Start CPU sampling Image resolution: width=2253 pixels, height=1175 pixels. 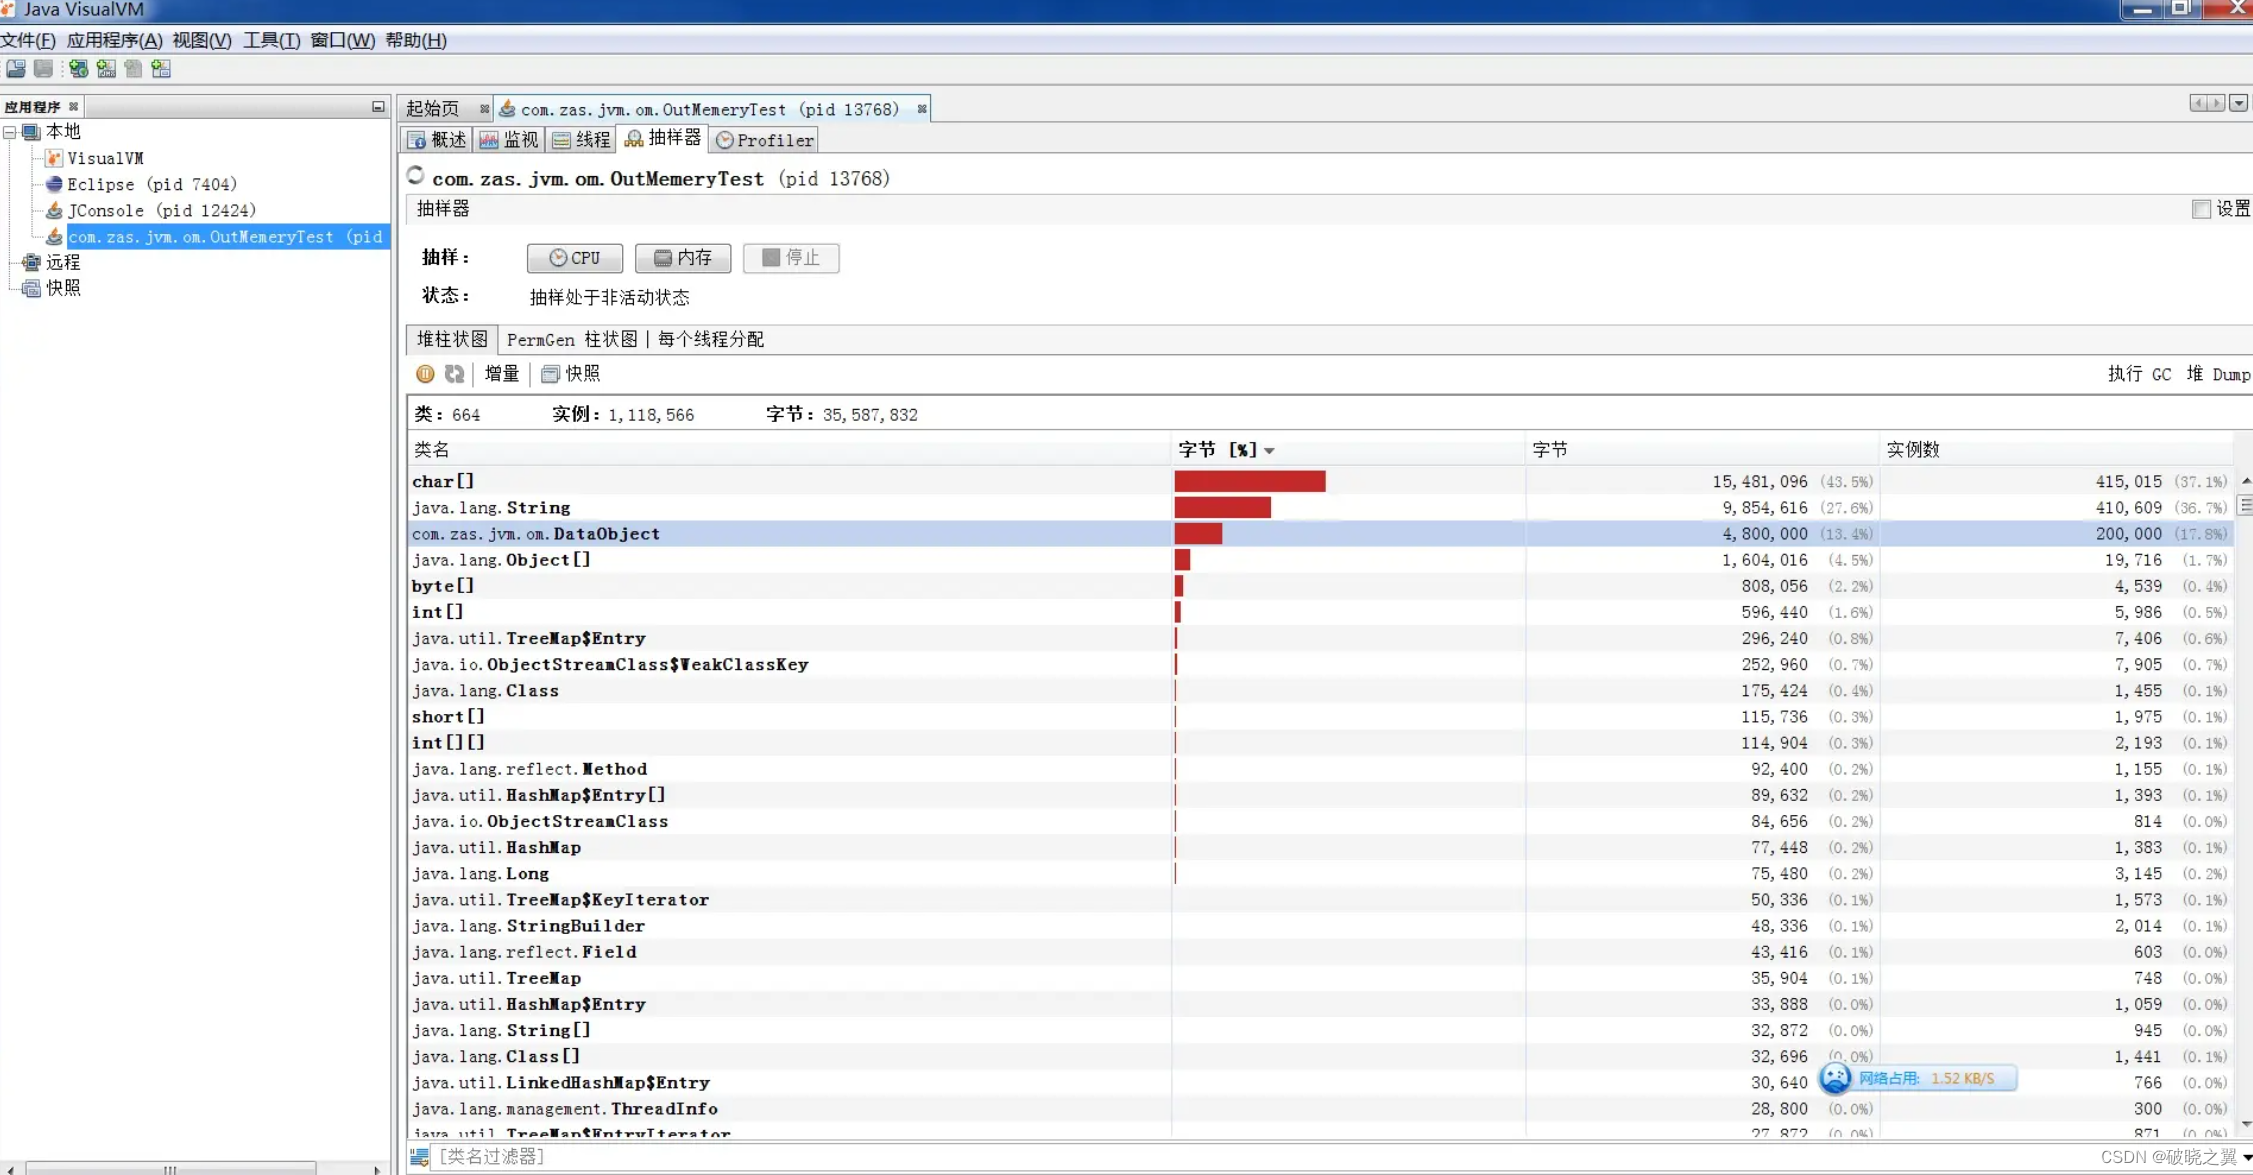pos(575,258)
